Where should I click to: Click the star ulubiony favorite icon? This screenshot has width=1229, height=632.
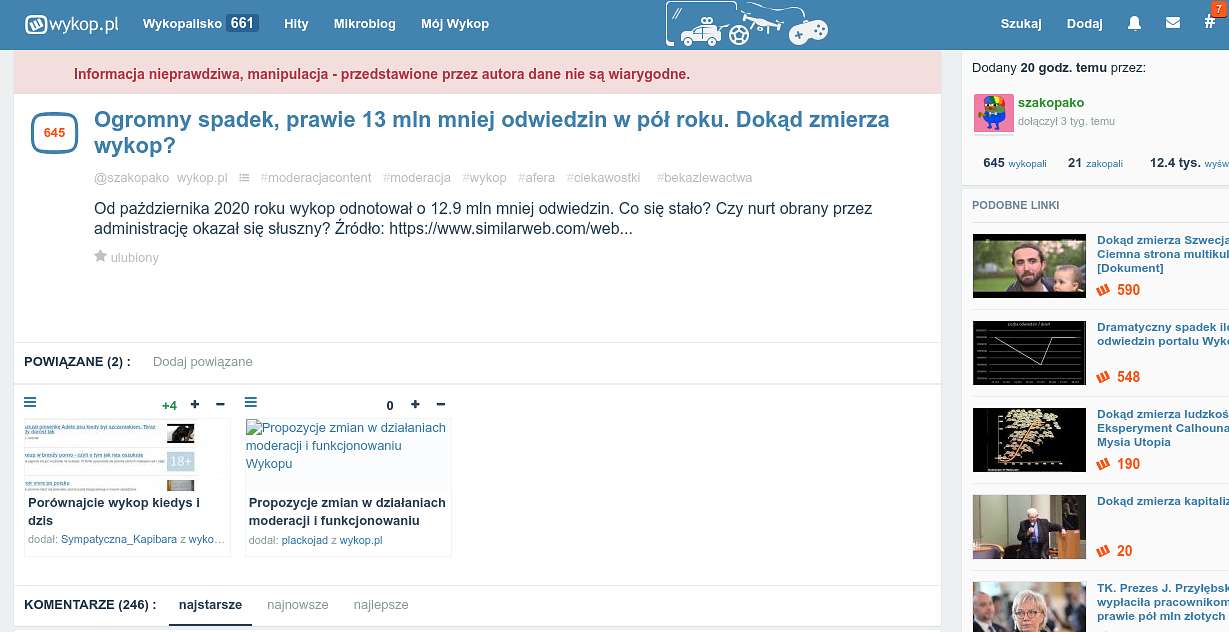tap(100, 256)
